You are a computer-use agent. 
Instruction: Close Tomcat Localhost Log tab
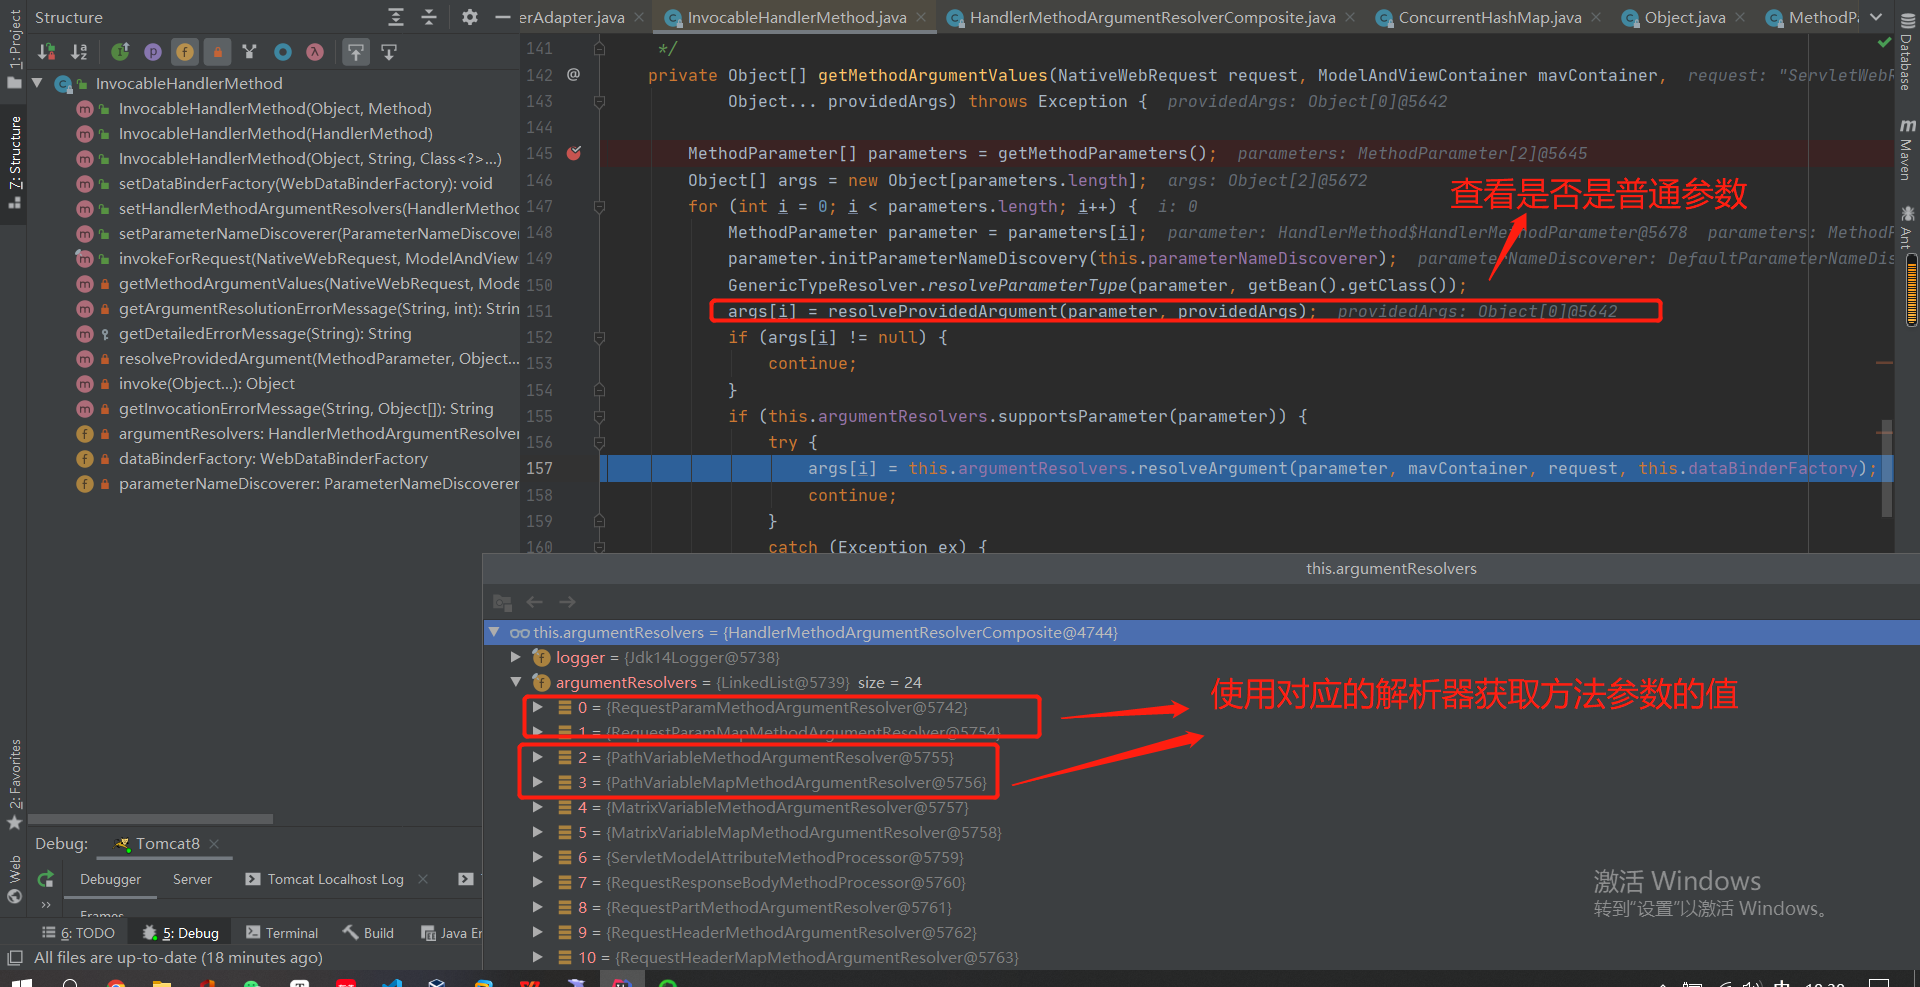(x=423, y=879)
